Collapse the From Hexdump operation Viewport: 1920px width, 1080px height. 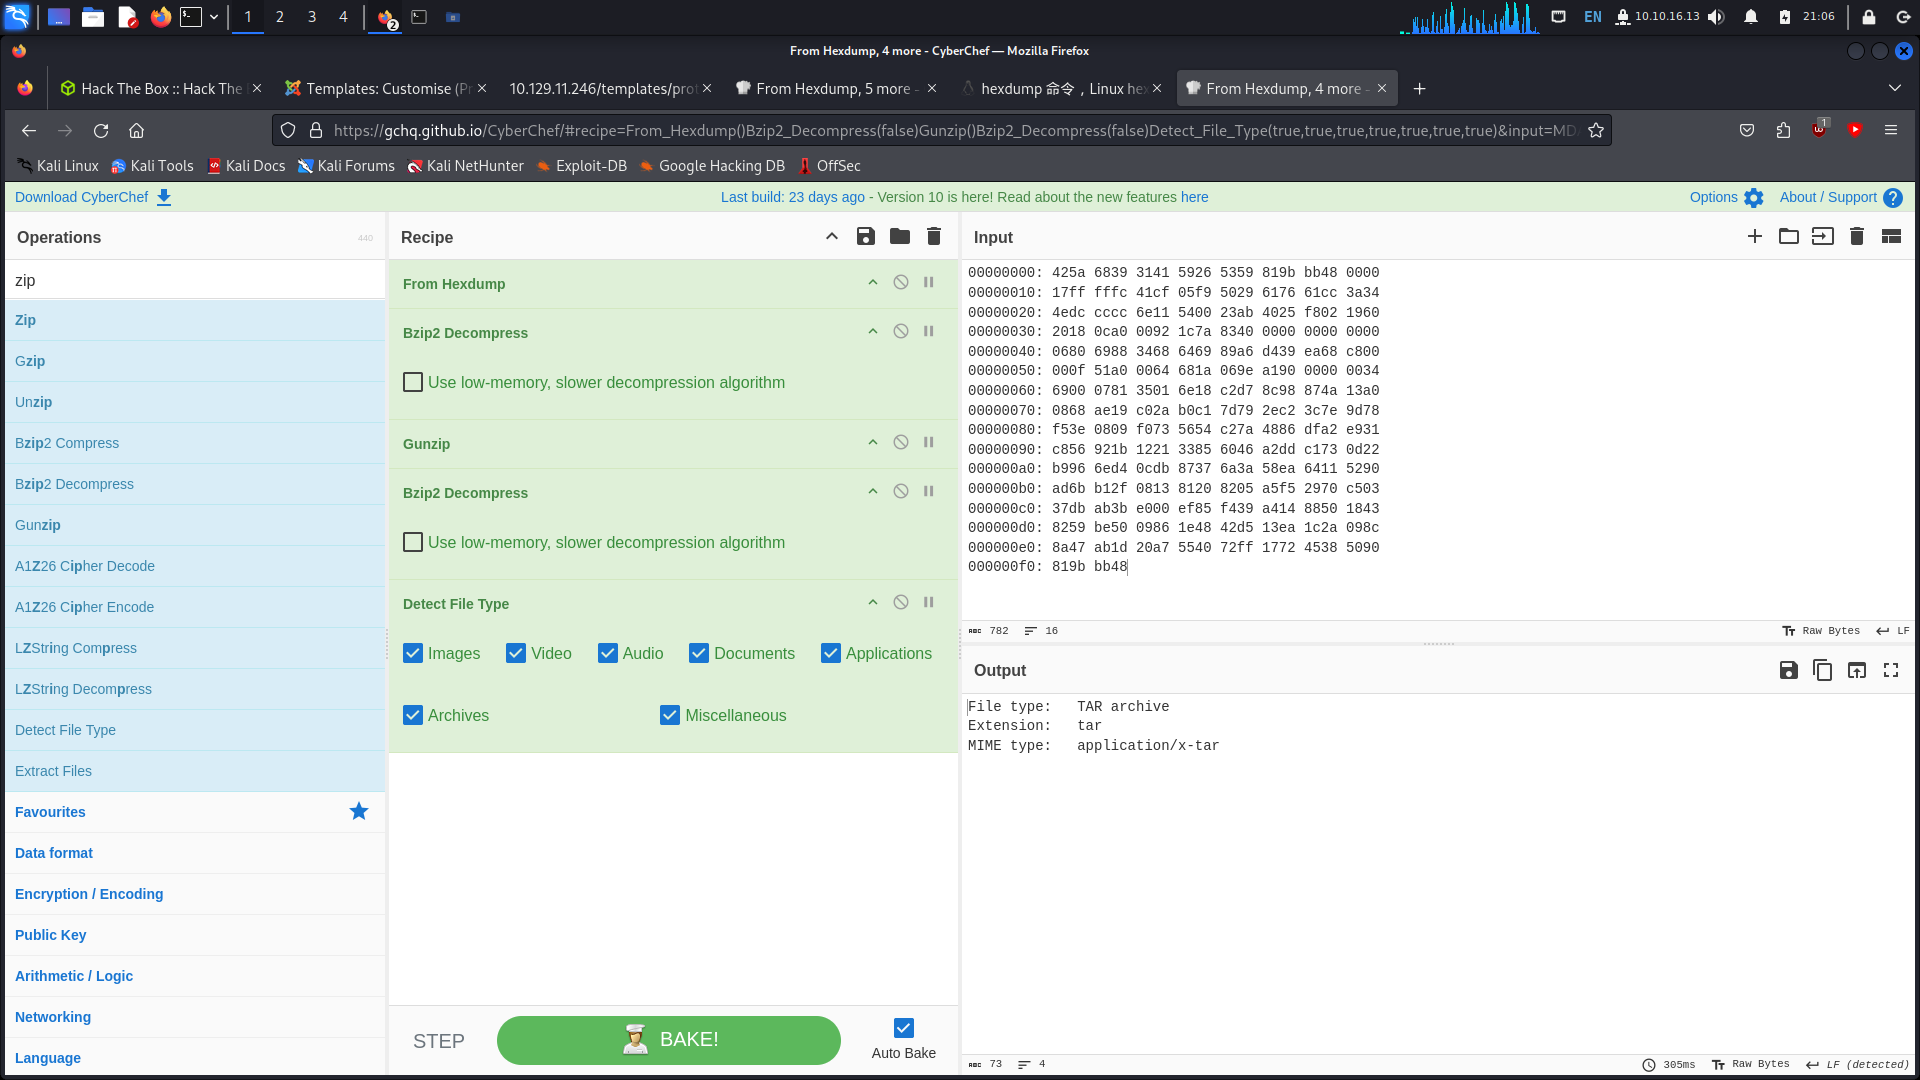coord(873,283)
